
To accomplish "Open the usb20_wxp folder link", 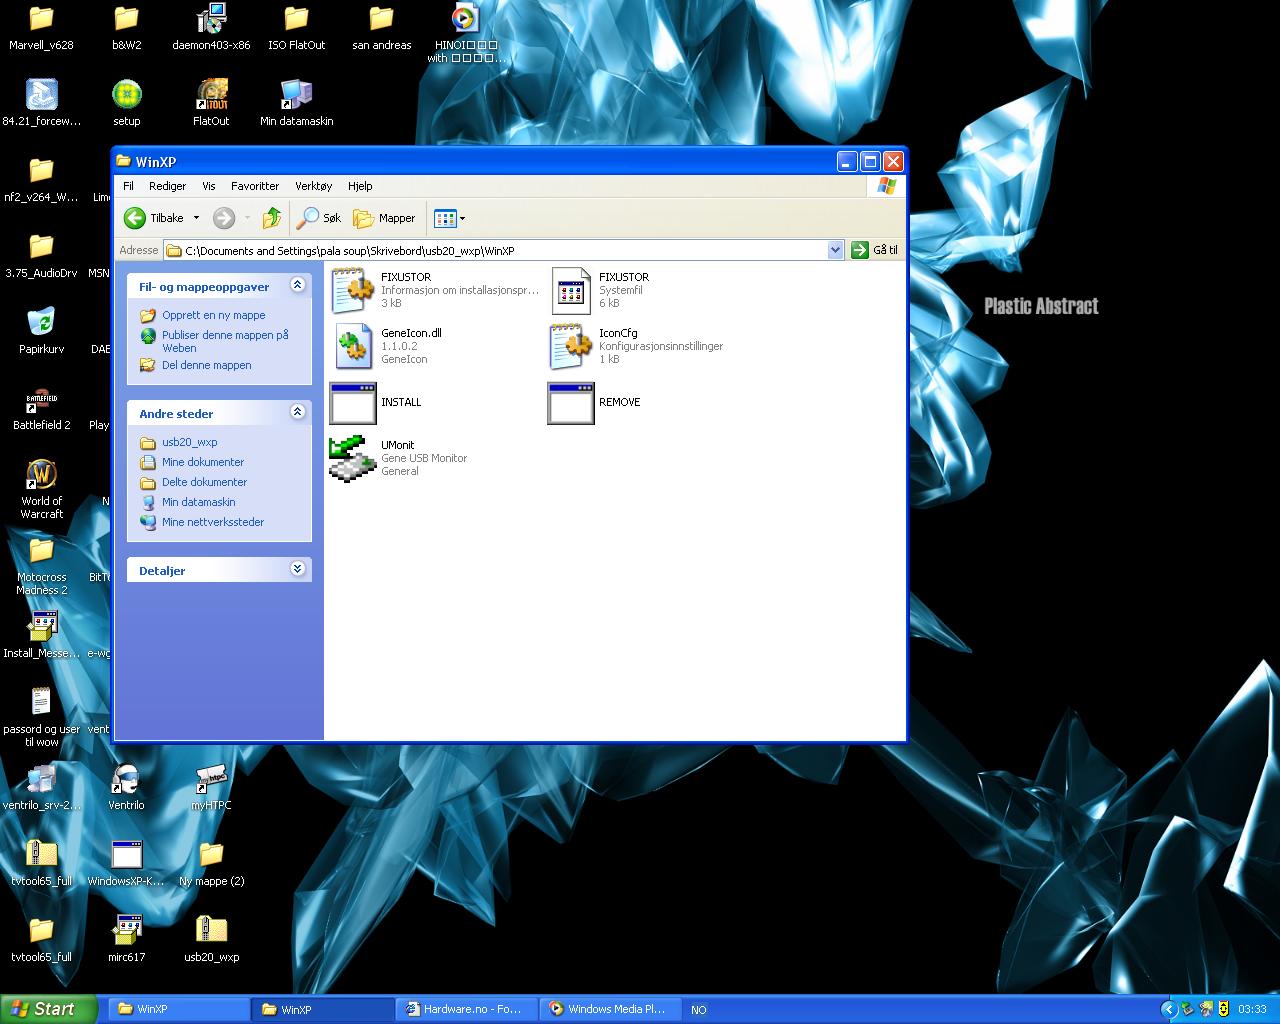I will tap(189, 442).
